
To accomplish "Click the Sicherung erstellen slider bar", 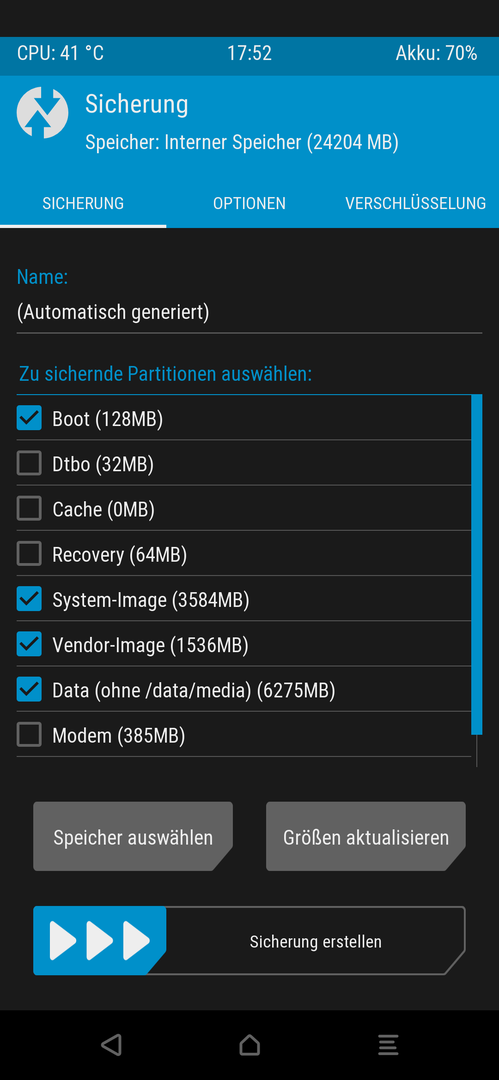I will coord(250,940).
